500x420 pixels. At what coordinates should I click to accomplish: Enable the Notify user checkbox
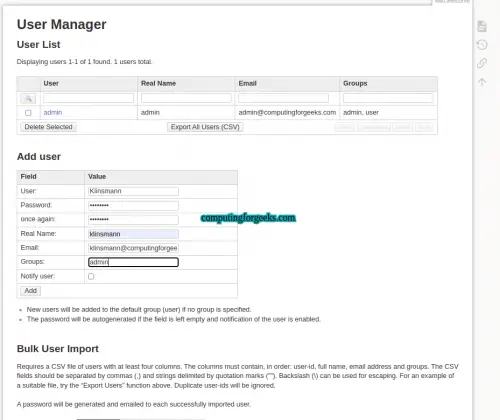[91, 276]
